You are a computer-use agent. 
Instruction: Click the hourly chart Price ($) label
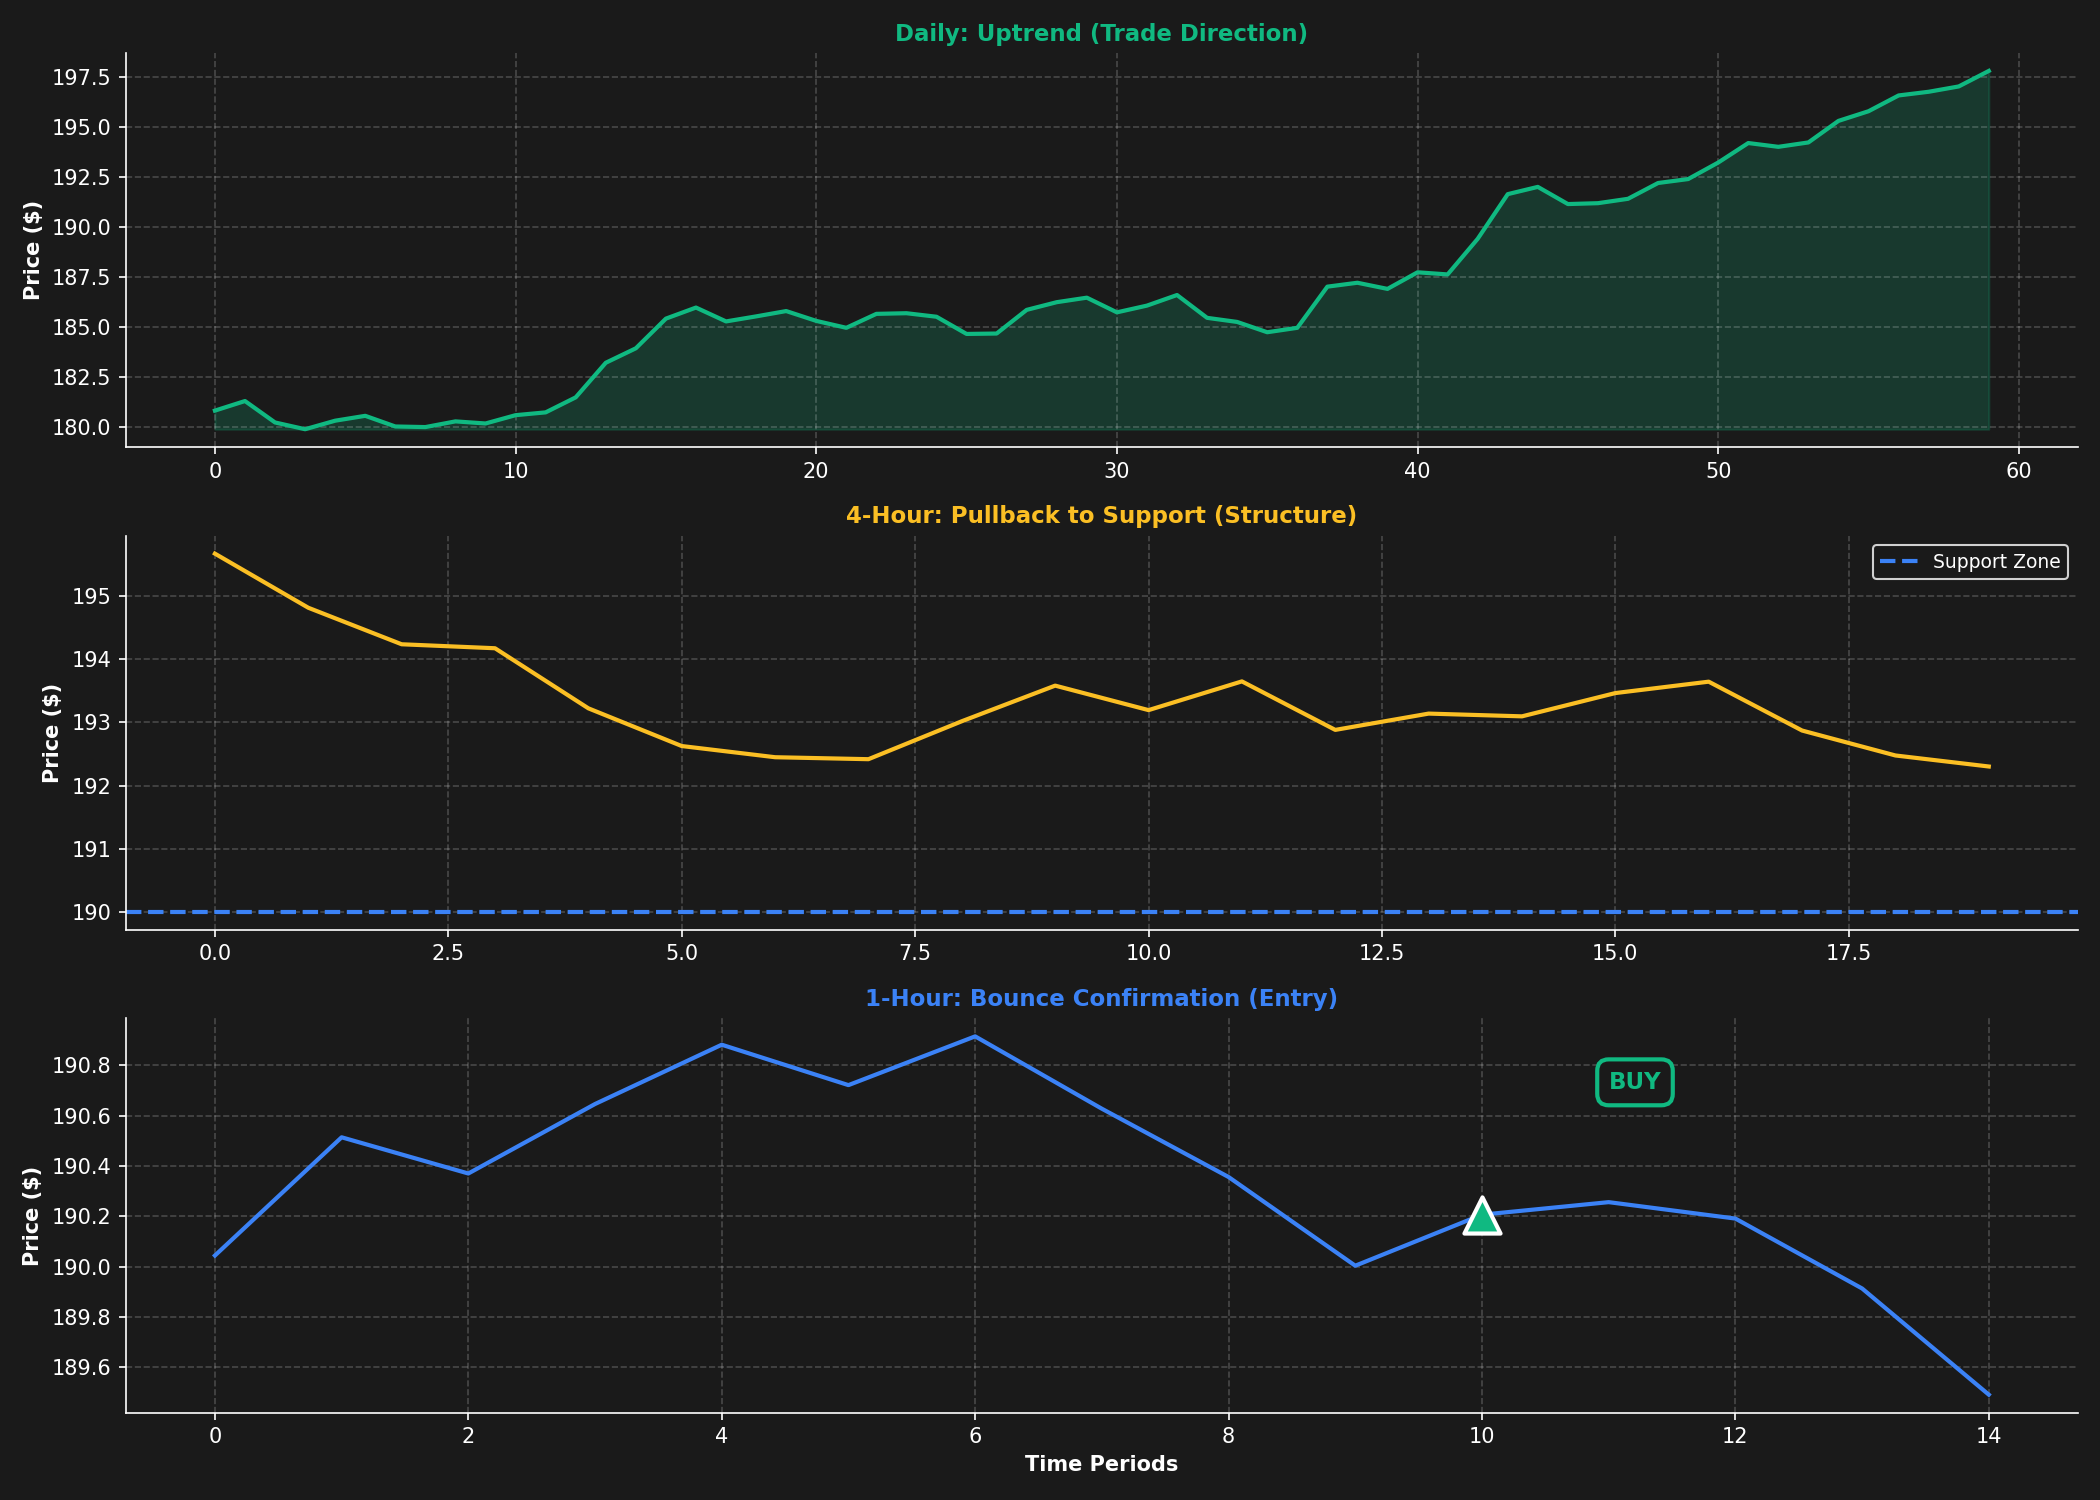32,1216
